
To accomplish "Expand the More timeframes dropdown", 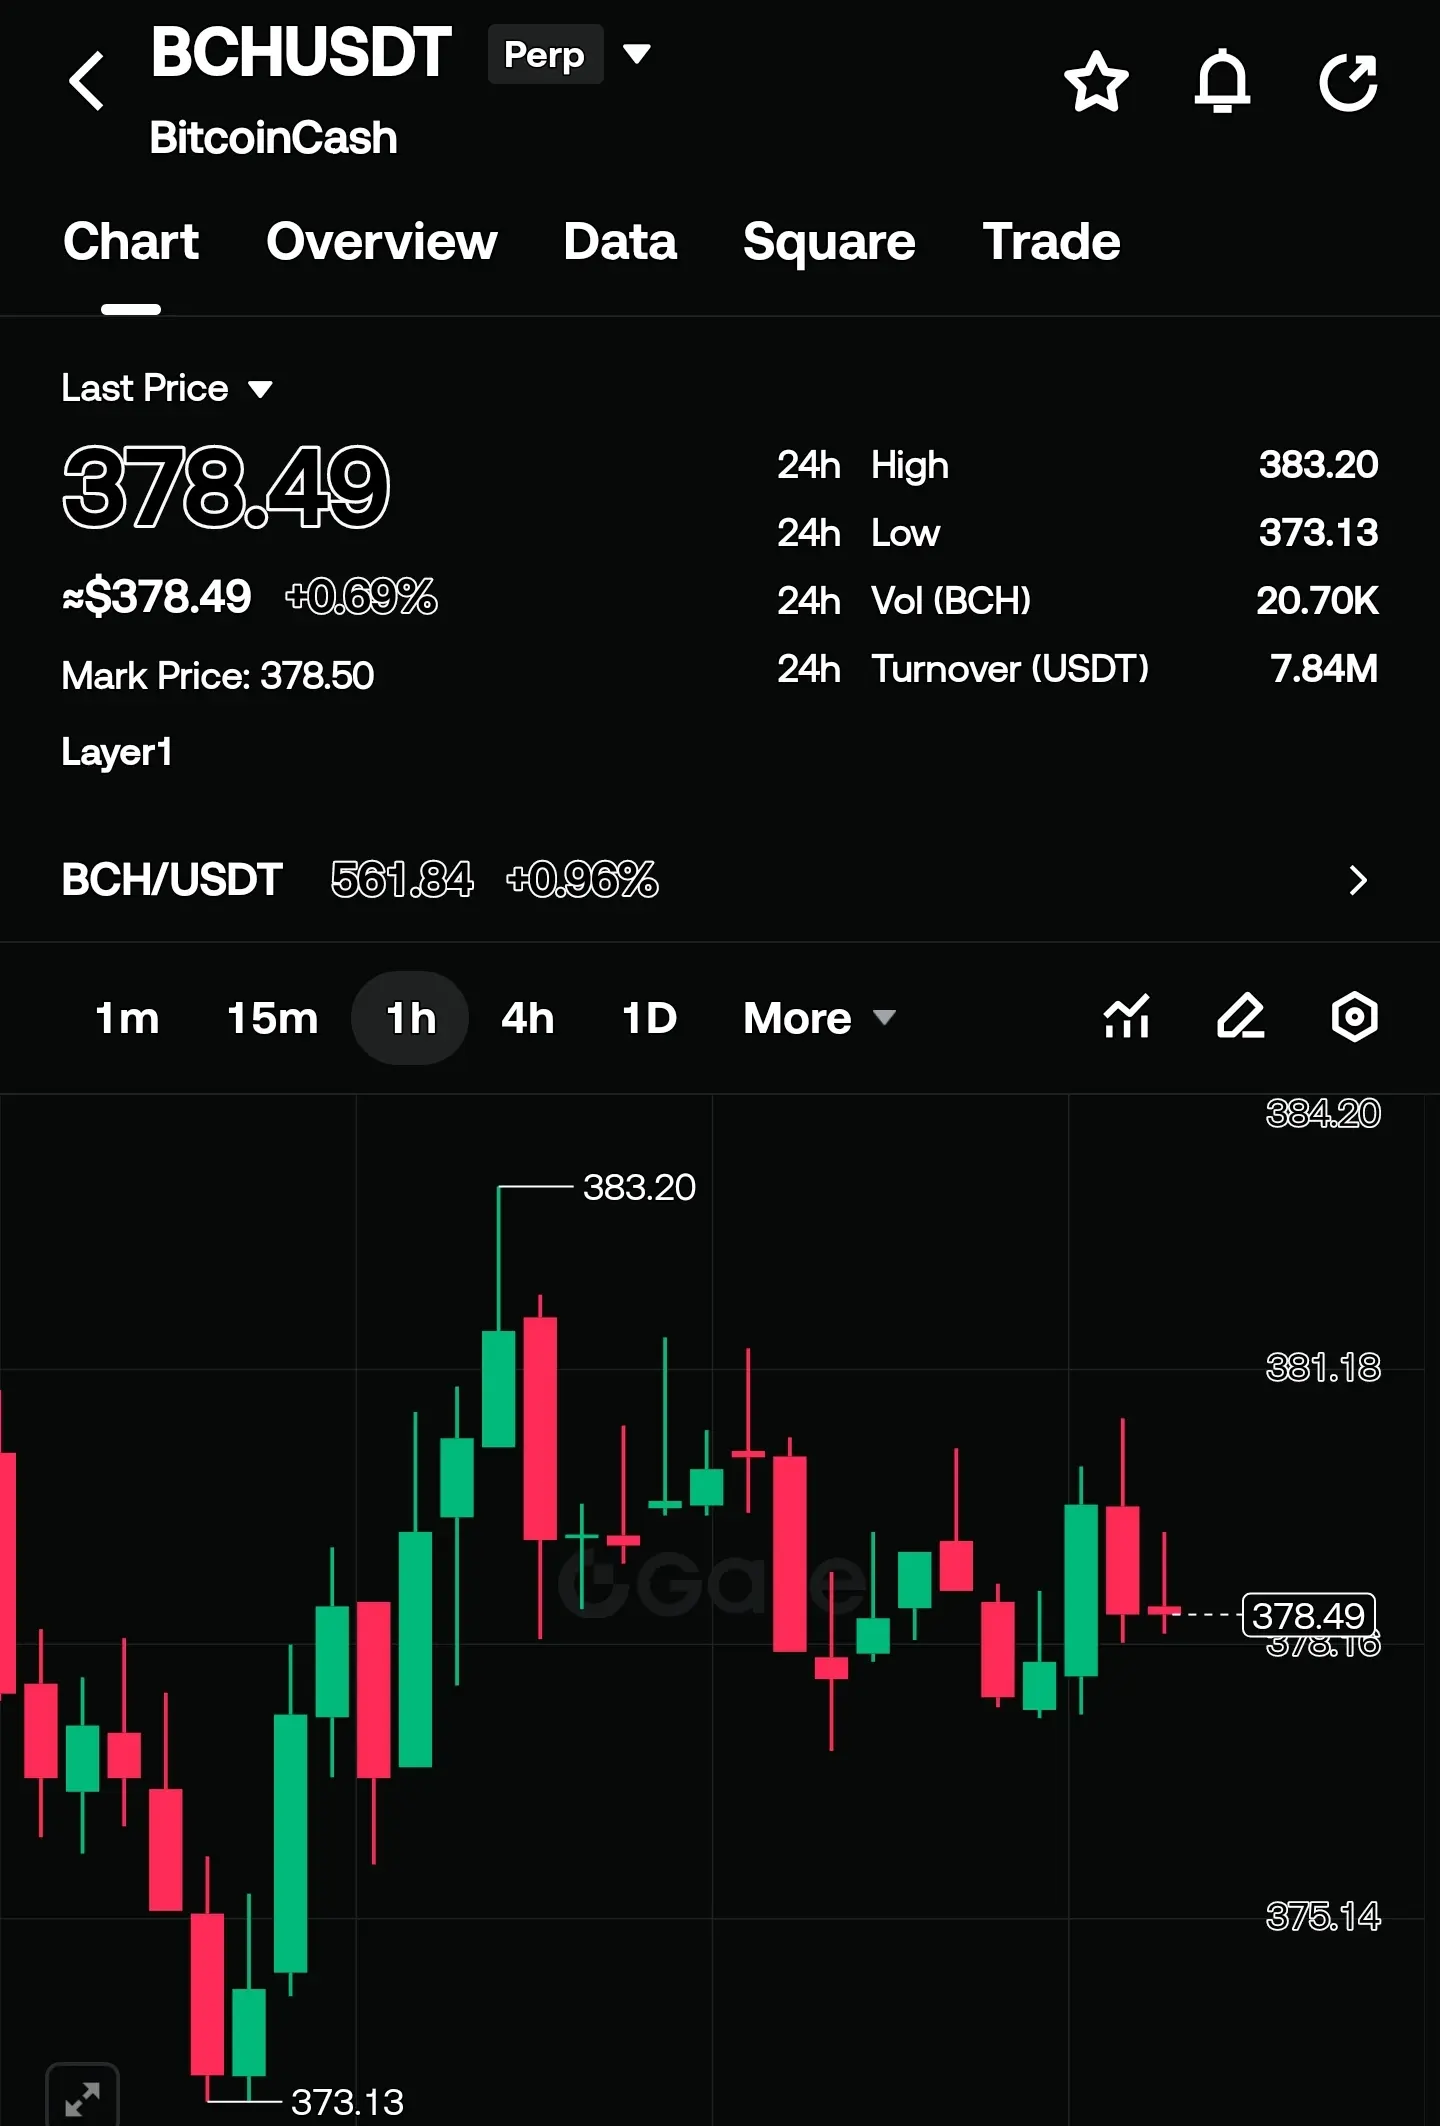I will (819, 1018).
